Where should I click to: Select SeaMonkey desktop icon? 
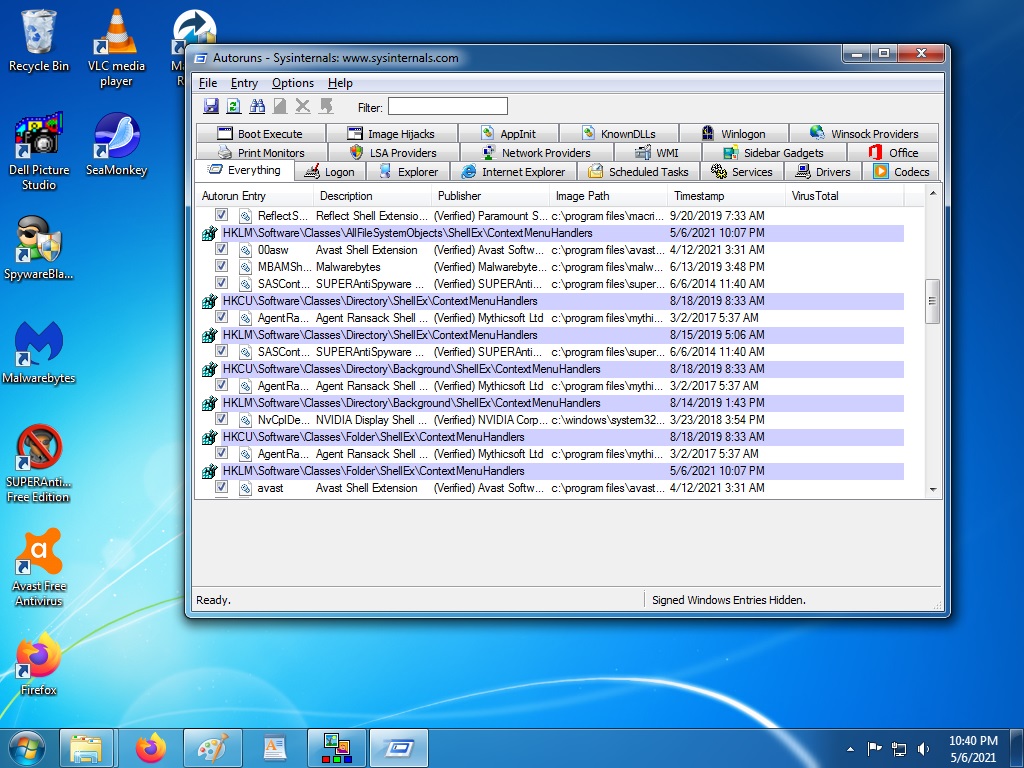[116, 144]
